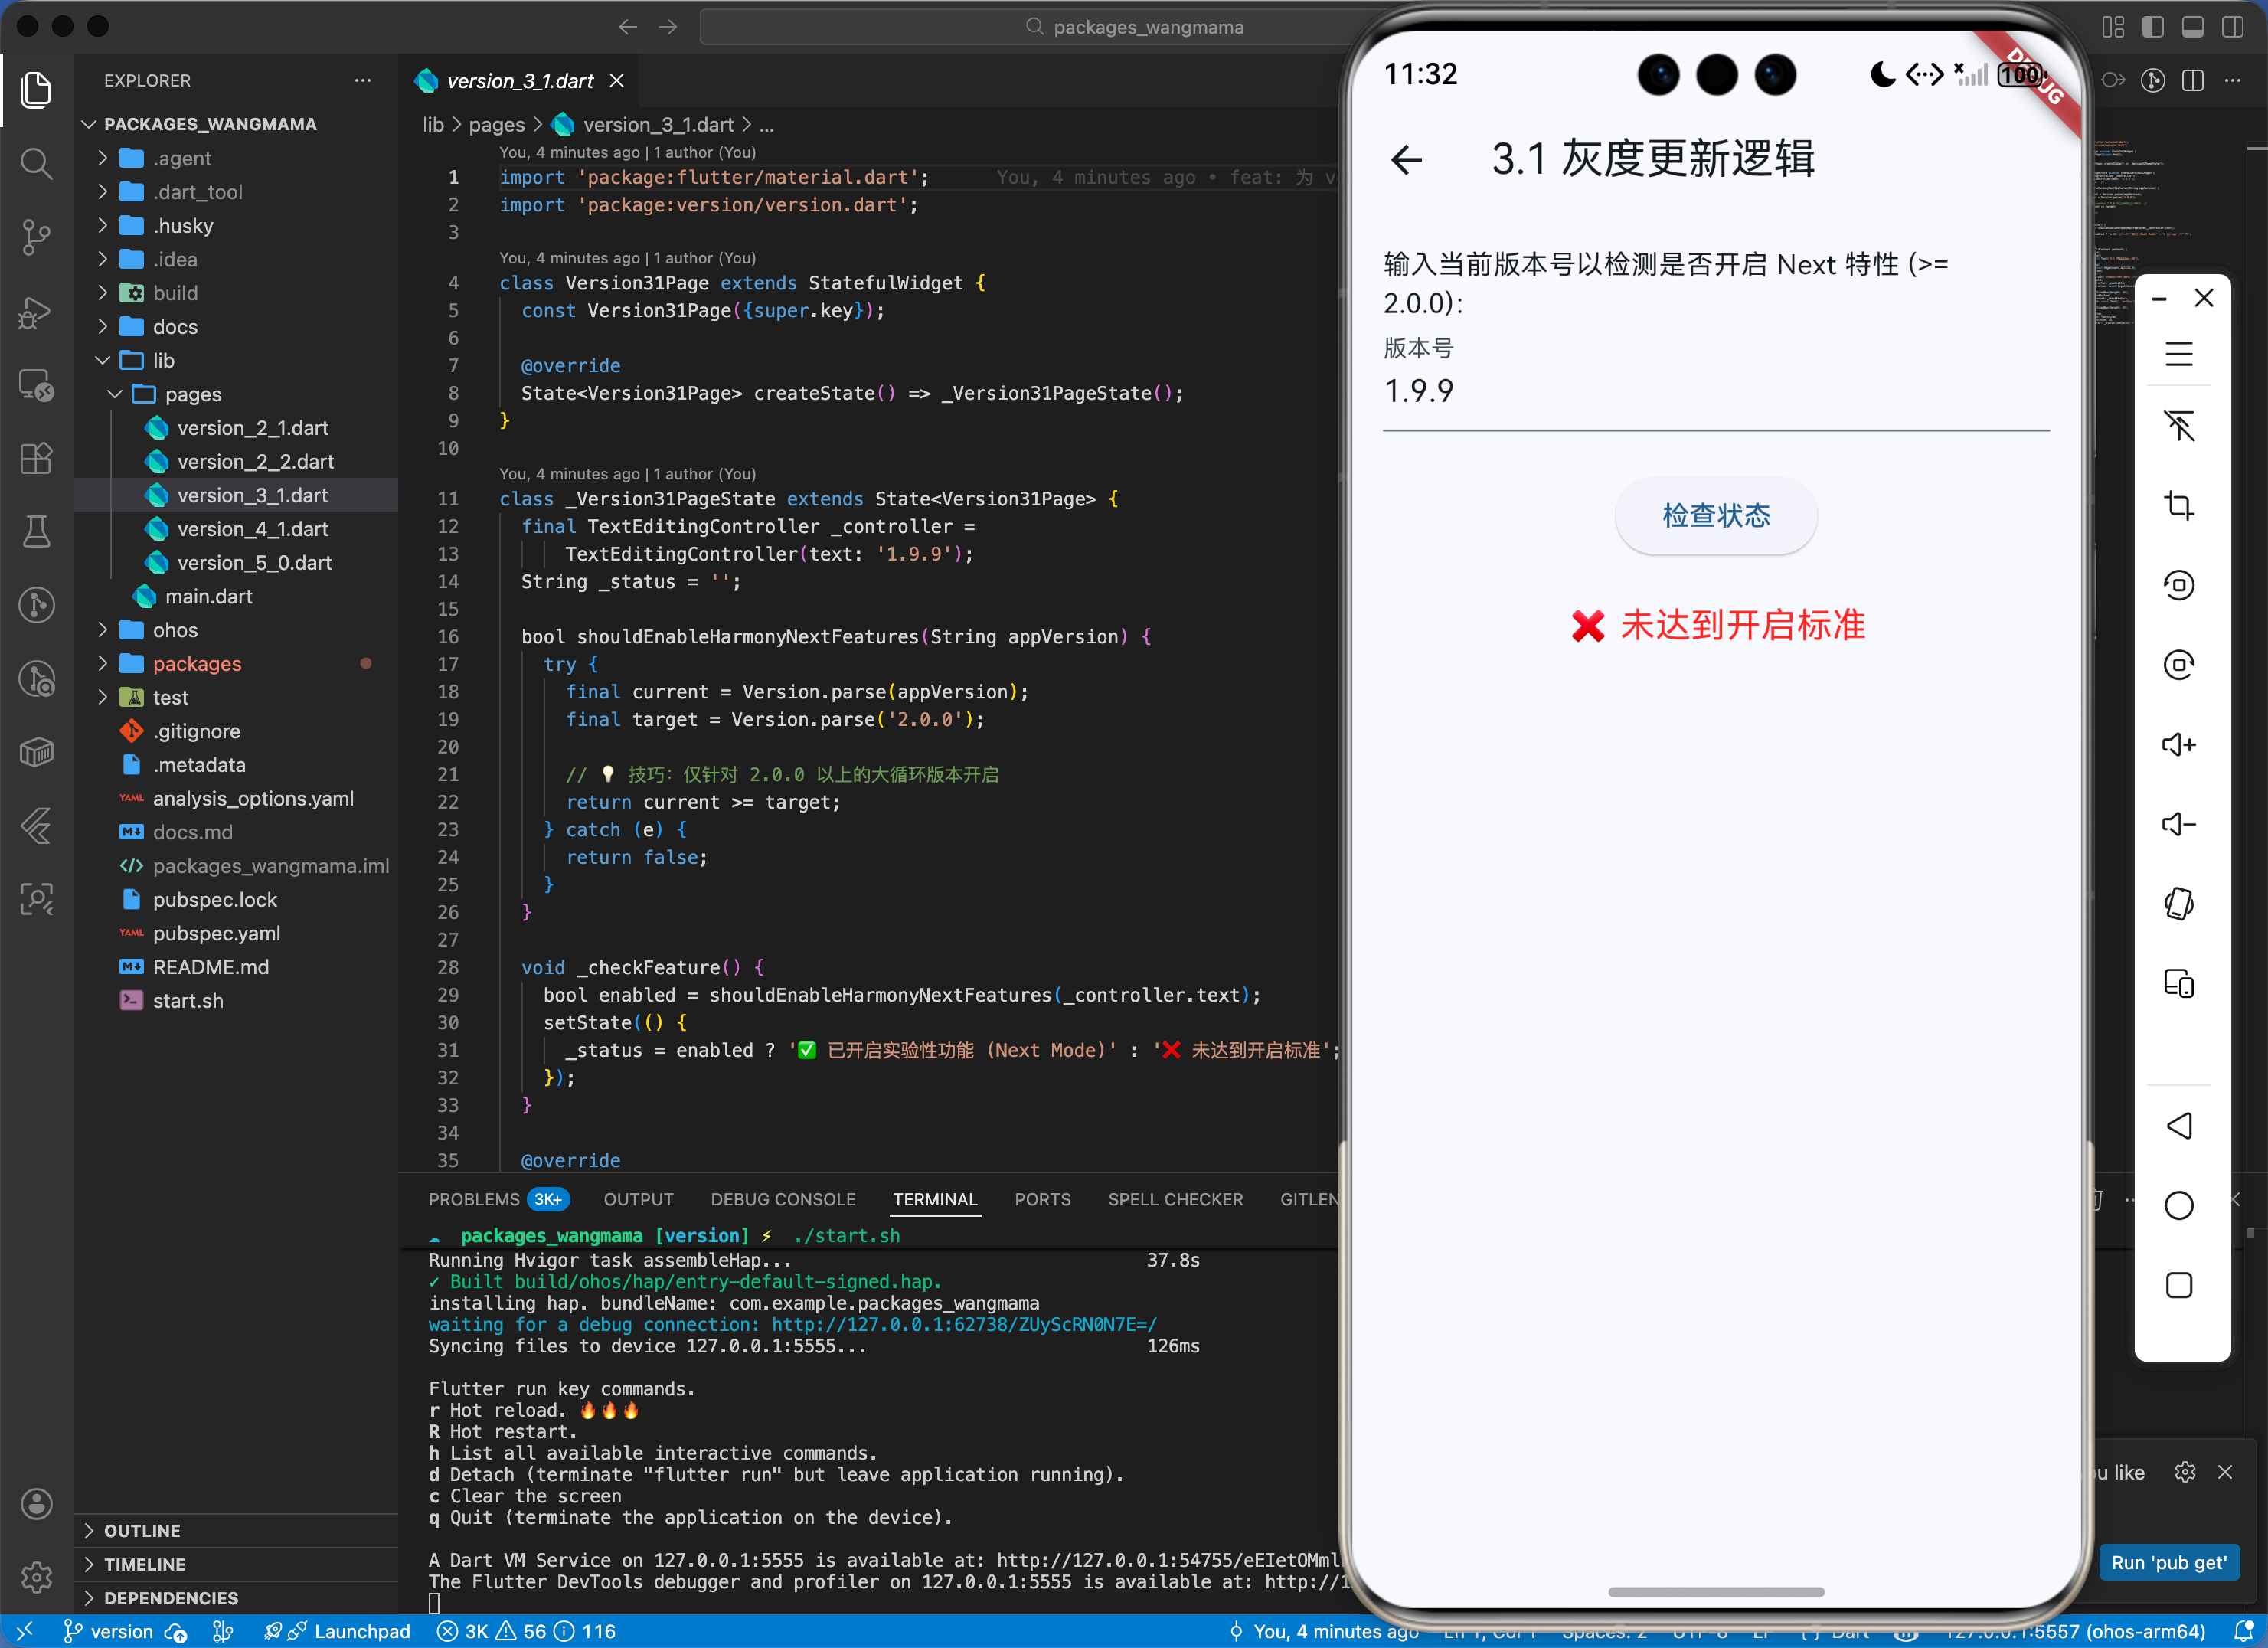The width and height of the screenshot is (2268, 1648).
Task: Expand the OUTLINE section
Action: [x=142, y=1531]
